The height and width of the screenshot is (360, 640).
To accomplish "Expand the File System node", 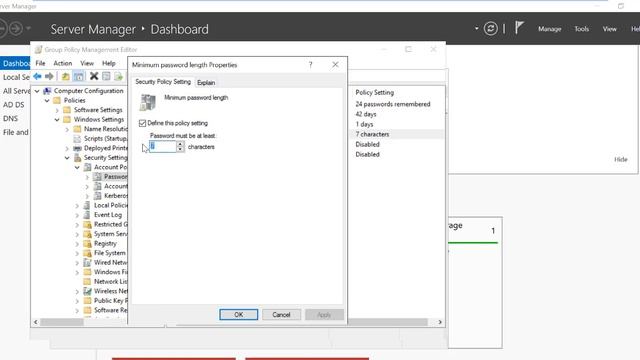I will click(77, 253).
